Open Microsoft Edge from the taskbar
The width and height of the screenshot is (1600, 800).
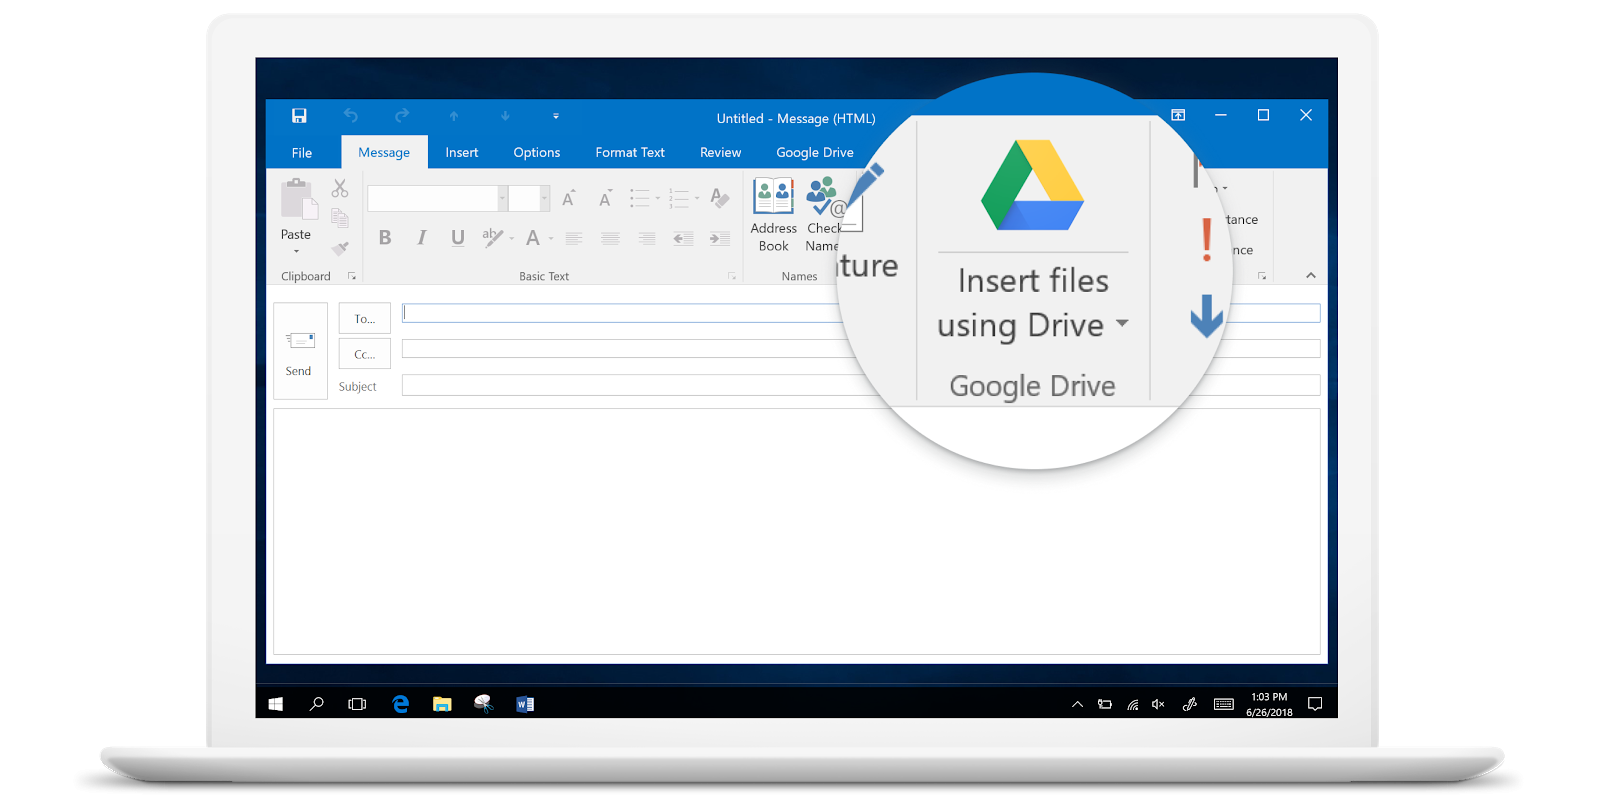[x=401, y=704]
